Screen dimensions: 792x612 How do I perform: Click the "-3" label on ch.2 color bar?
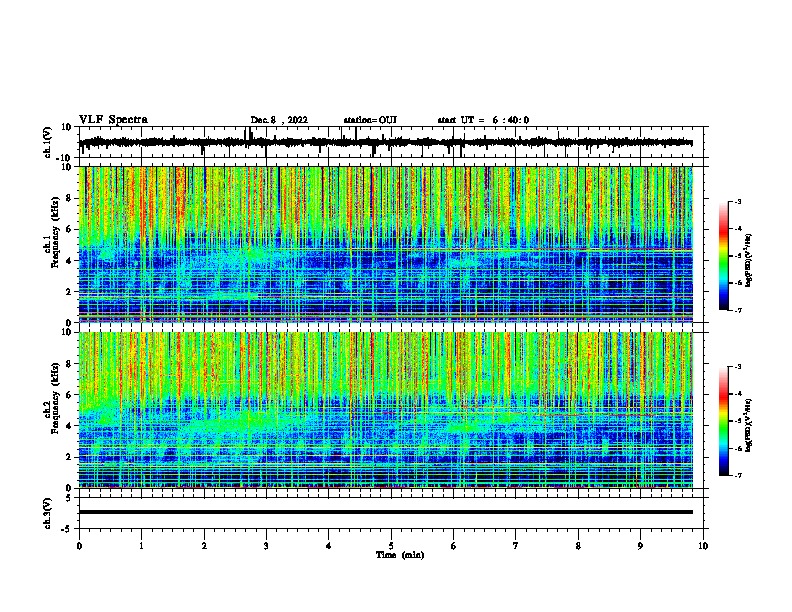coord(737,367)
